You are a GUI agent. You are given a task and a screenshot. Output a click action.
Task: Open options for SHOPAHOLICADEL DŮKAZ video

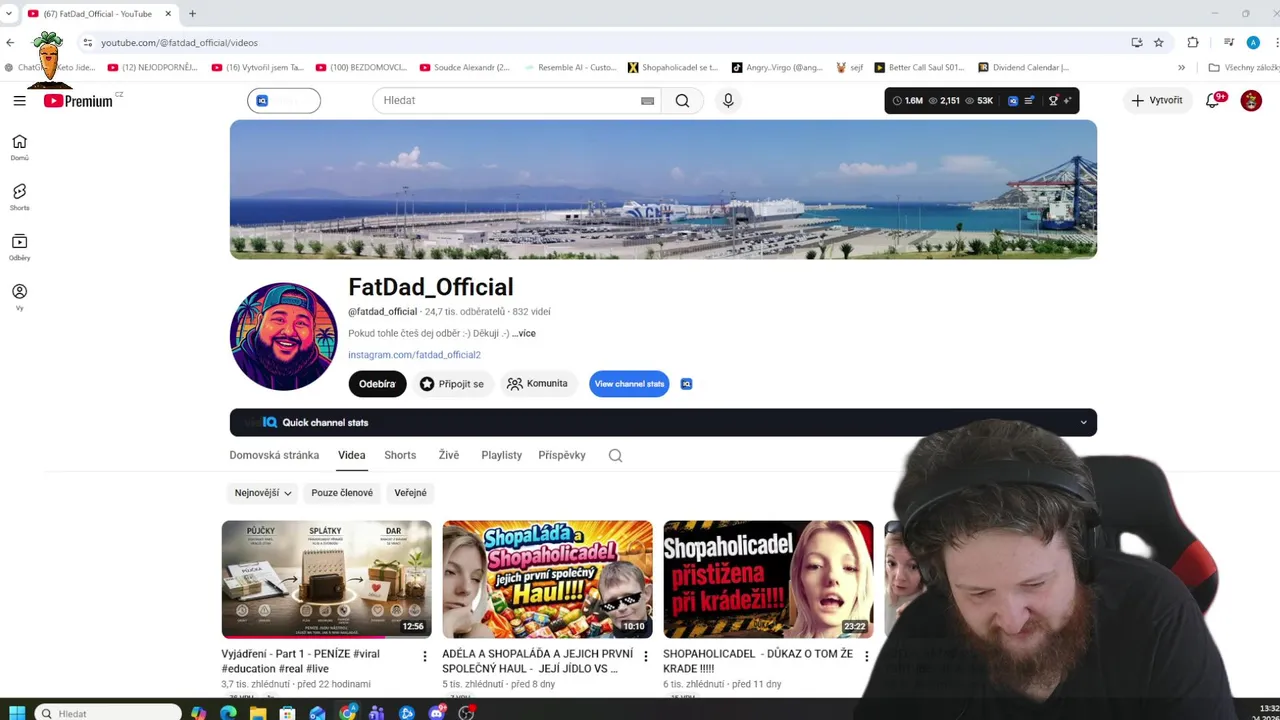(867, 657)
